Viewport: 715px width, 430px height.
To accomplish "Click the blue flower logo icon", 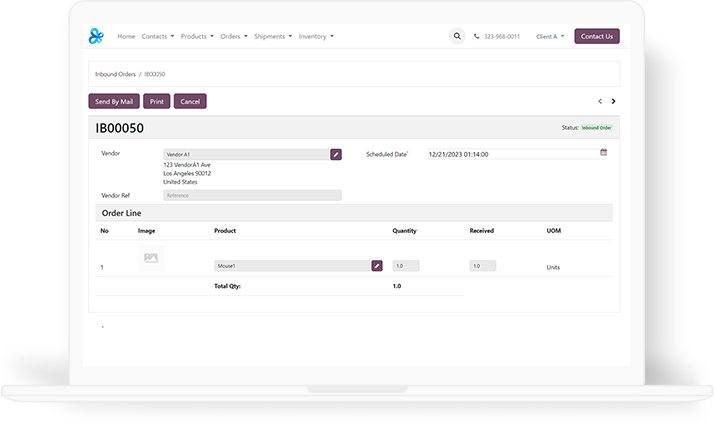I will pos(96,36).
